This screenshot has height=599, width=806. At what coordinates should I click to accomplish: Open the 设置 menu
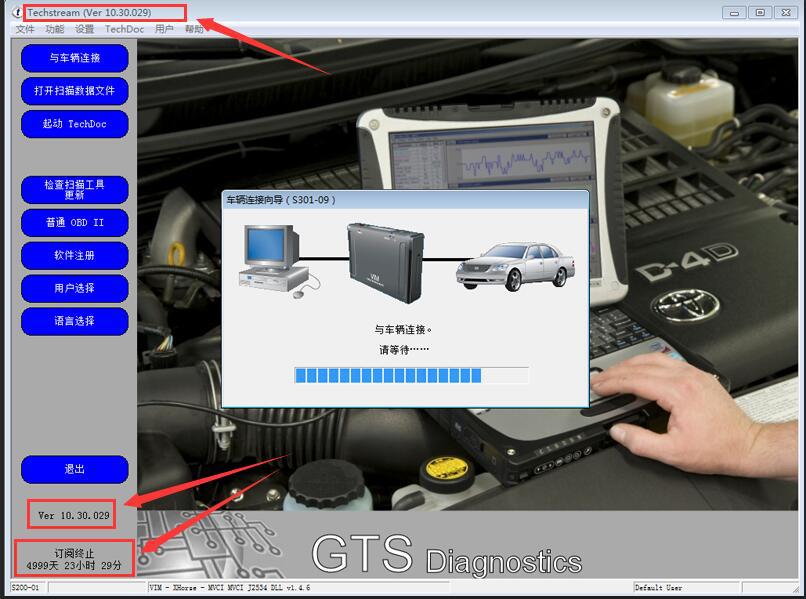(84, 29)
